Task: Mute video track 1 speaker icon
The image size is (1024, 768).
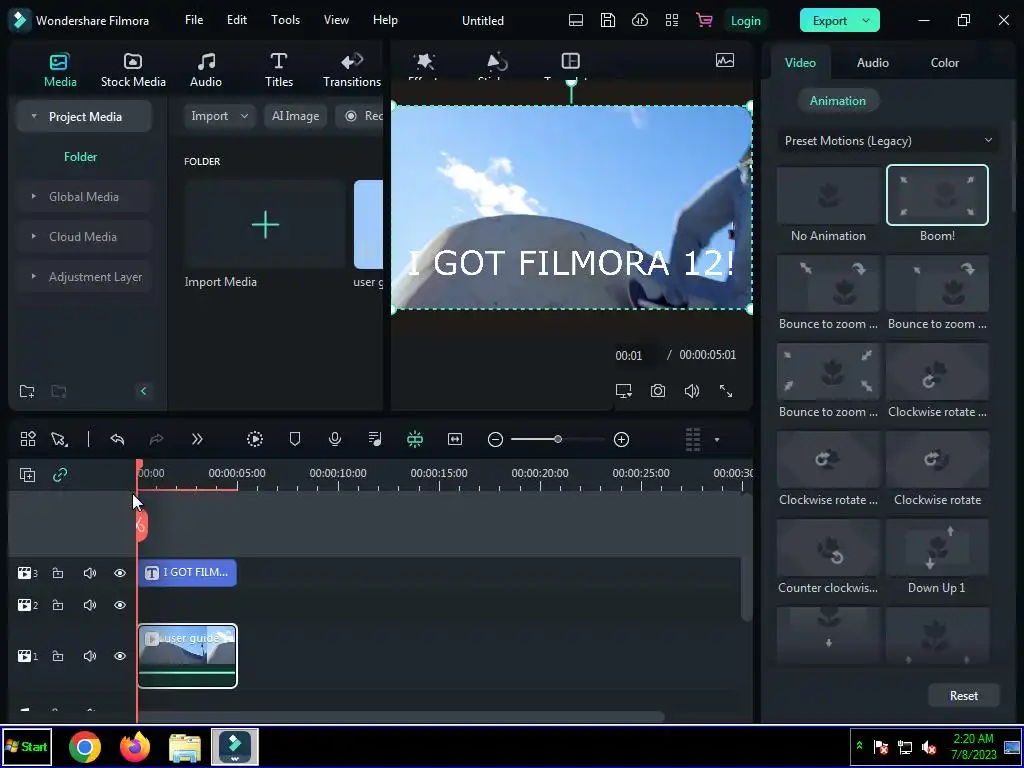Action: point(89,656)
